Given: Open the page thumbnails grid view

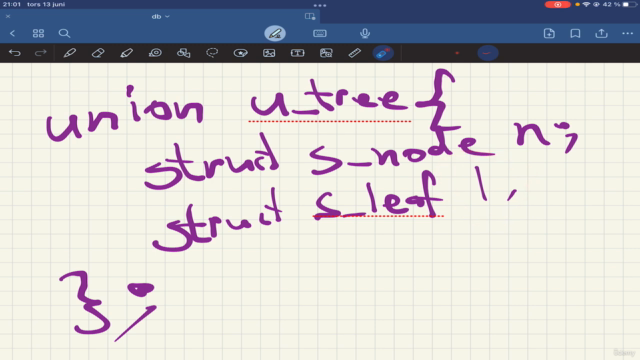Looking at the screenshot, I should point(38,33).
